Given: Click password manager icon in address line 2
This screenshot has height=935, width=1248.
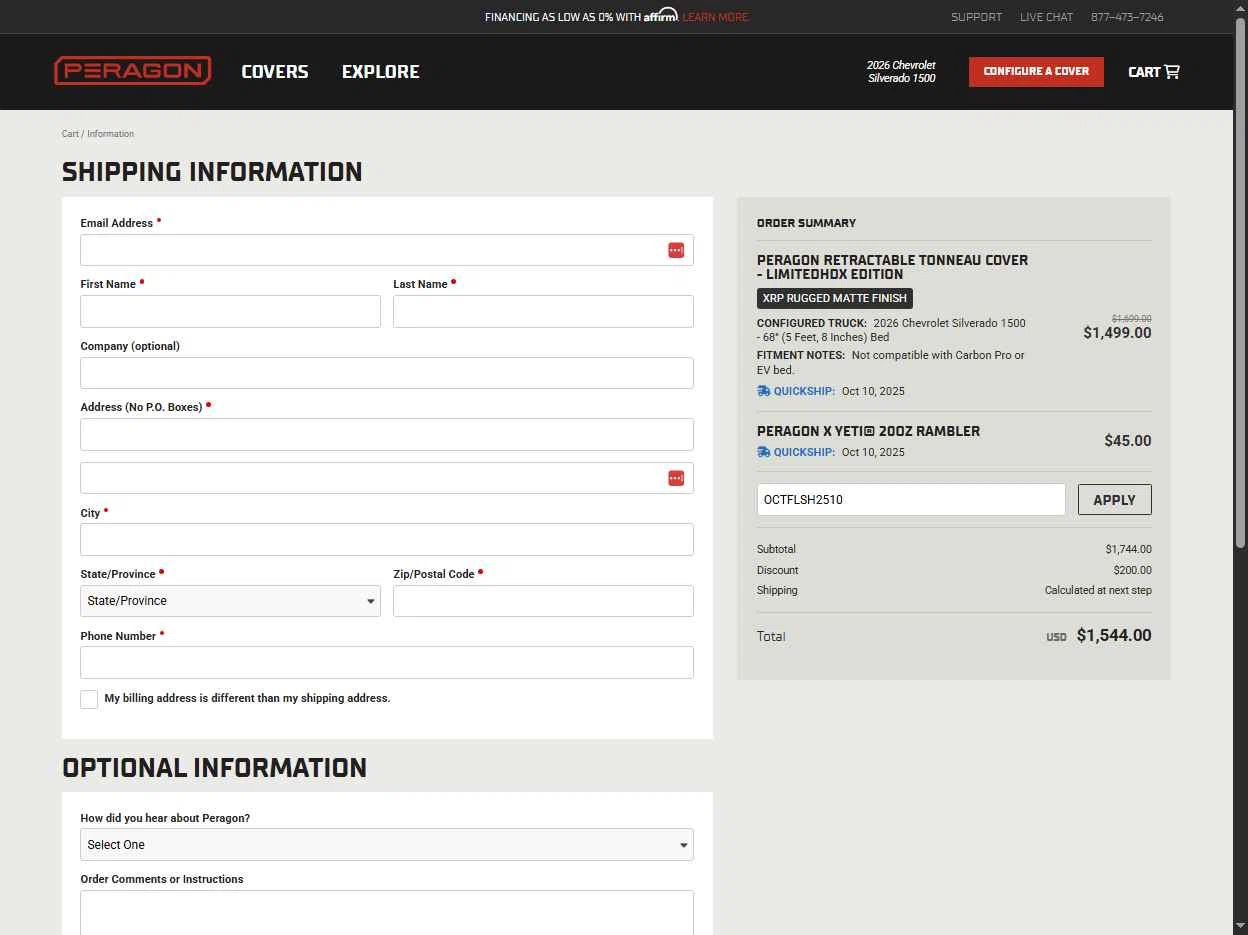Looking at the screenshot, I should pyautogui.click(x=676, y=478).
